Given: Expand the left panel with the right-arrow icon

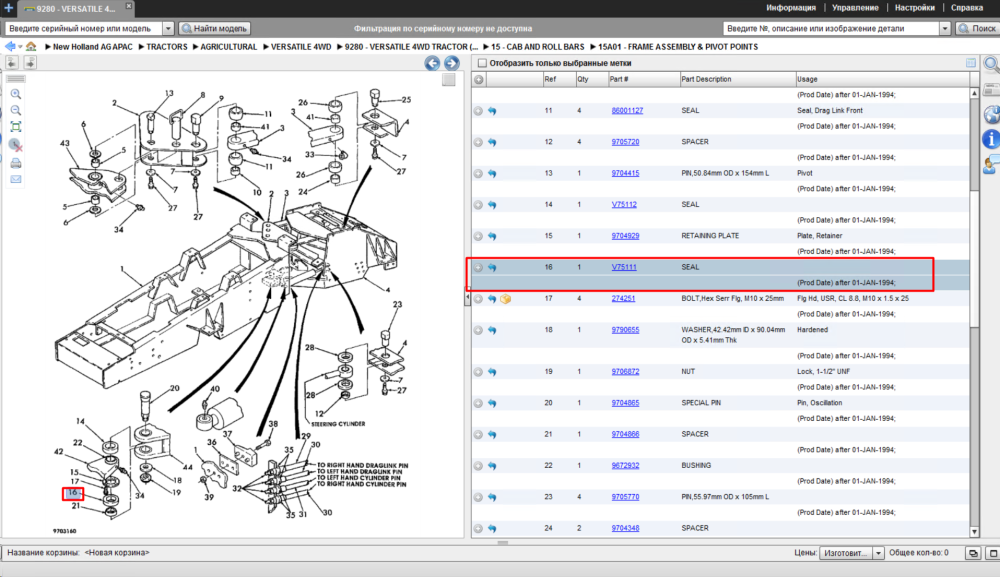Looking at the screenshot, I should (30, 62).
